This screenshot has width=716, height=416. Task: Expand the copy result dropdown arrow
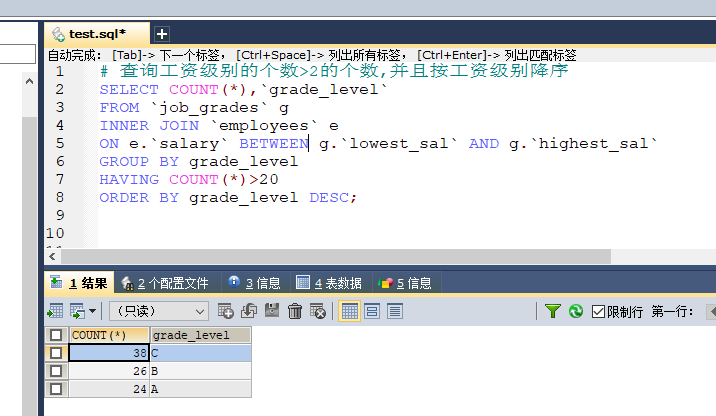pyautogui.click(x=93, y=311)
